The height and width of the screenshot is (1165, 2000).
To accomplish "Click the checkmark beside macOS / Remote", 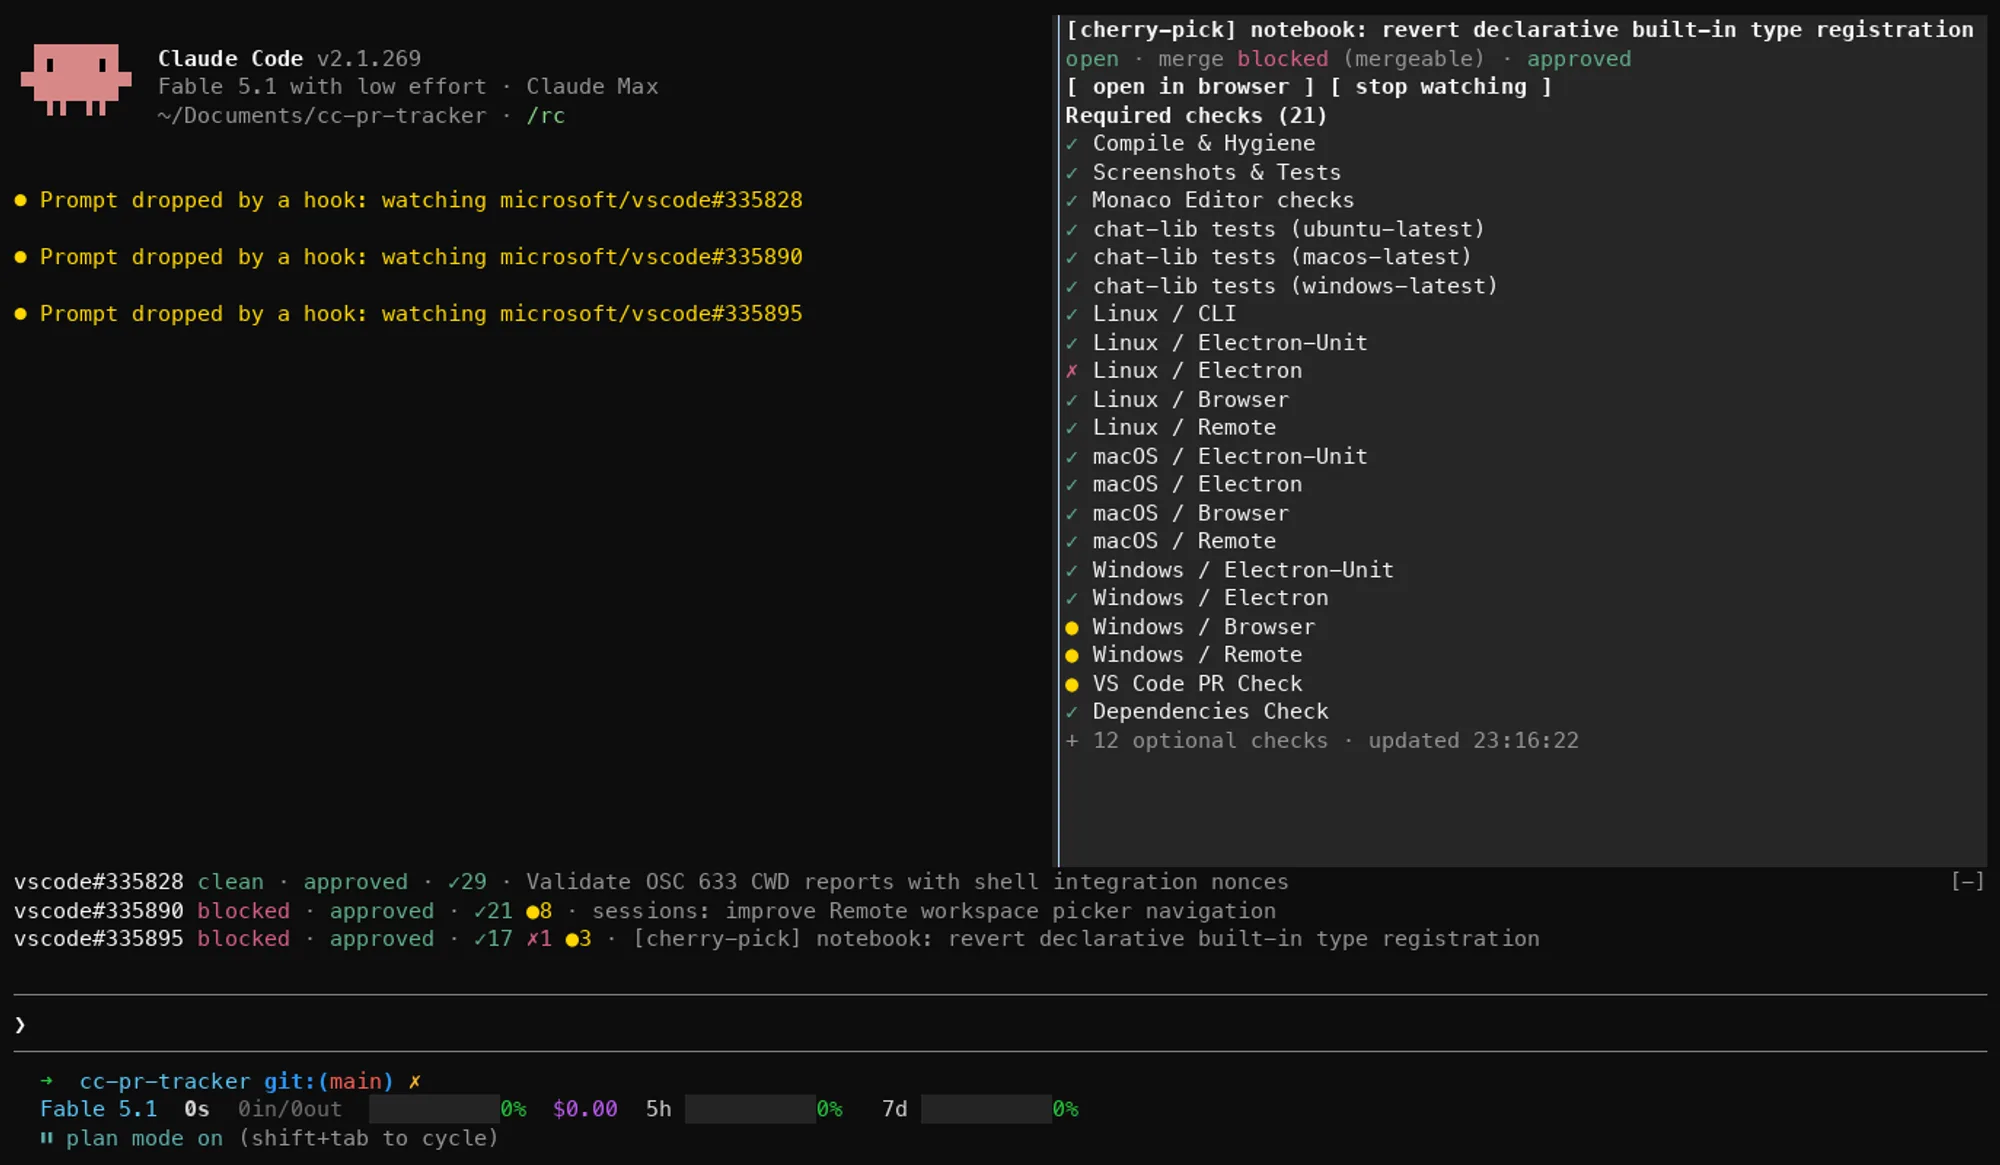I will [1072, 542].
